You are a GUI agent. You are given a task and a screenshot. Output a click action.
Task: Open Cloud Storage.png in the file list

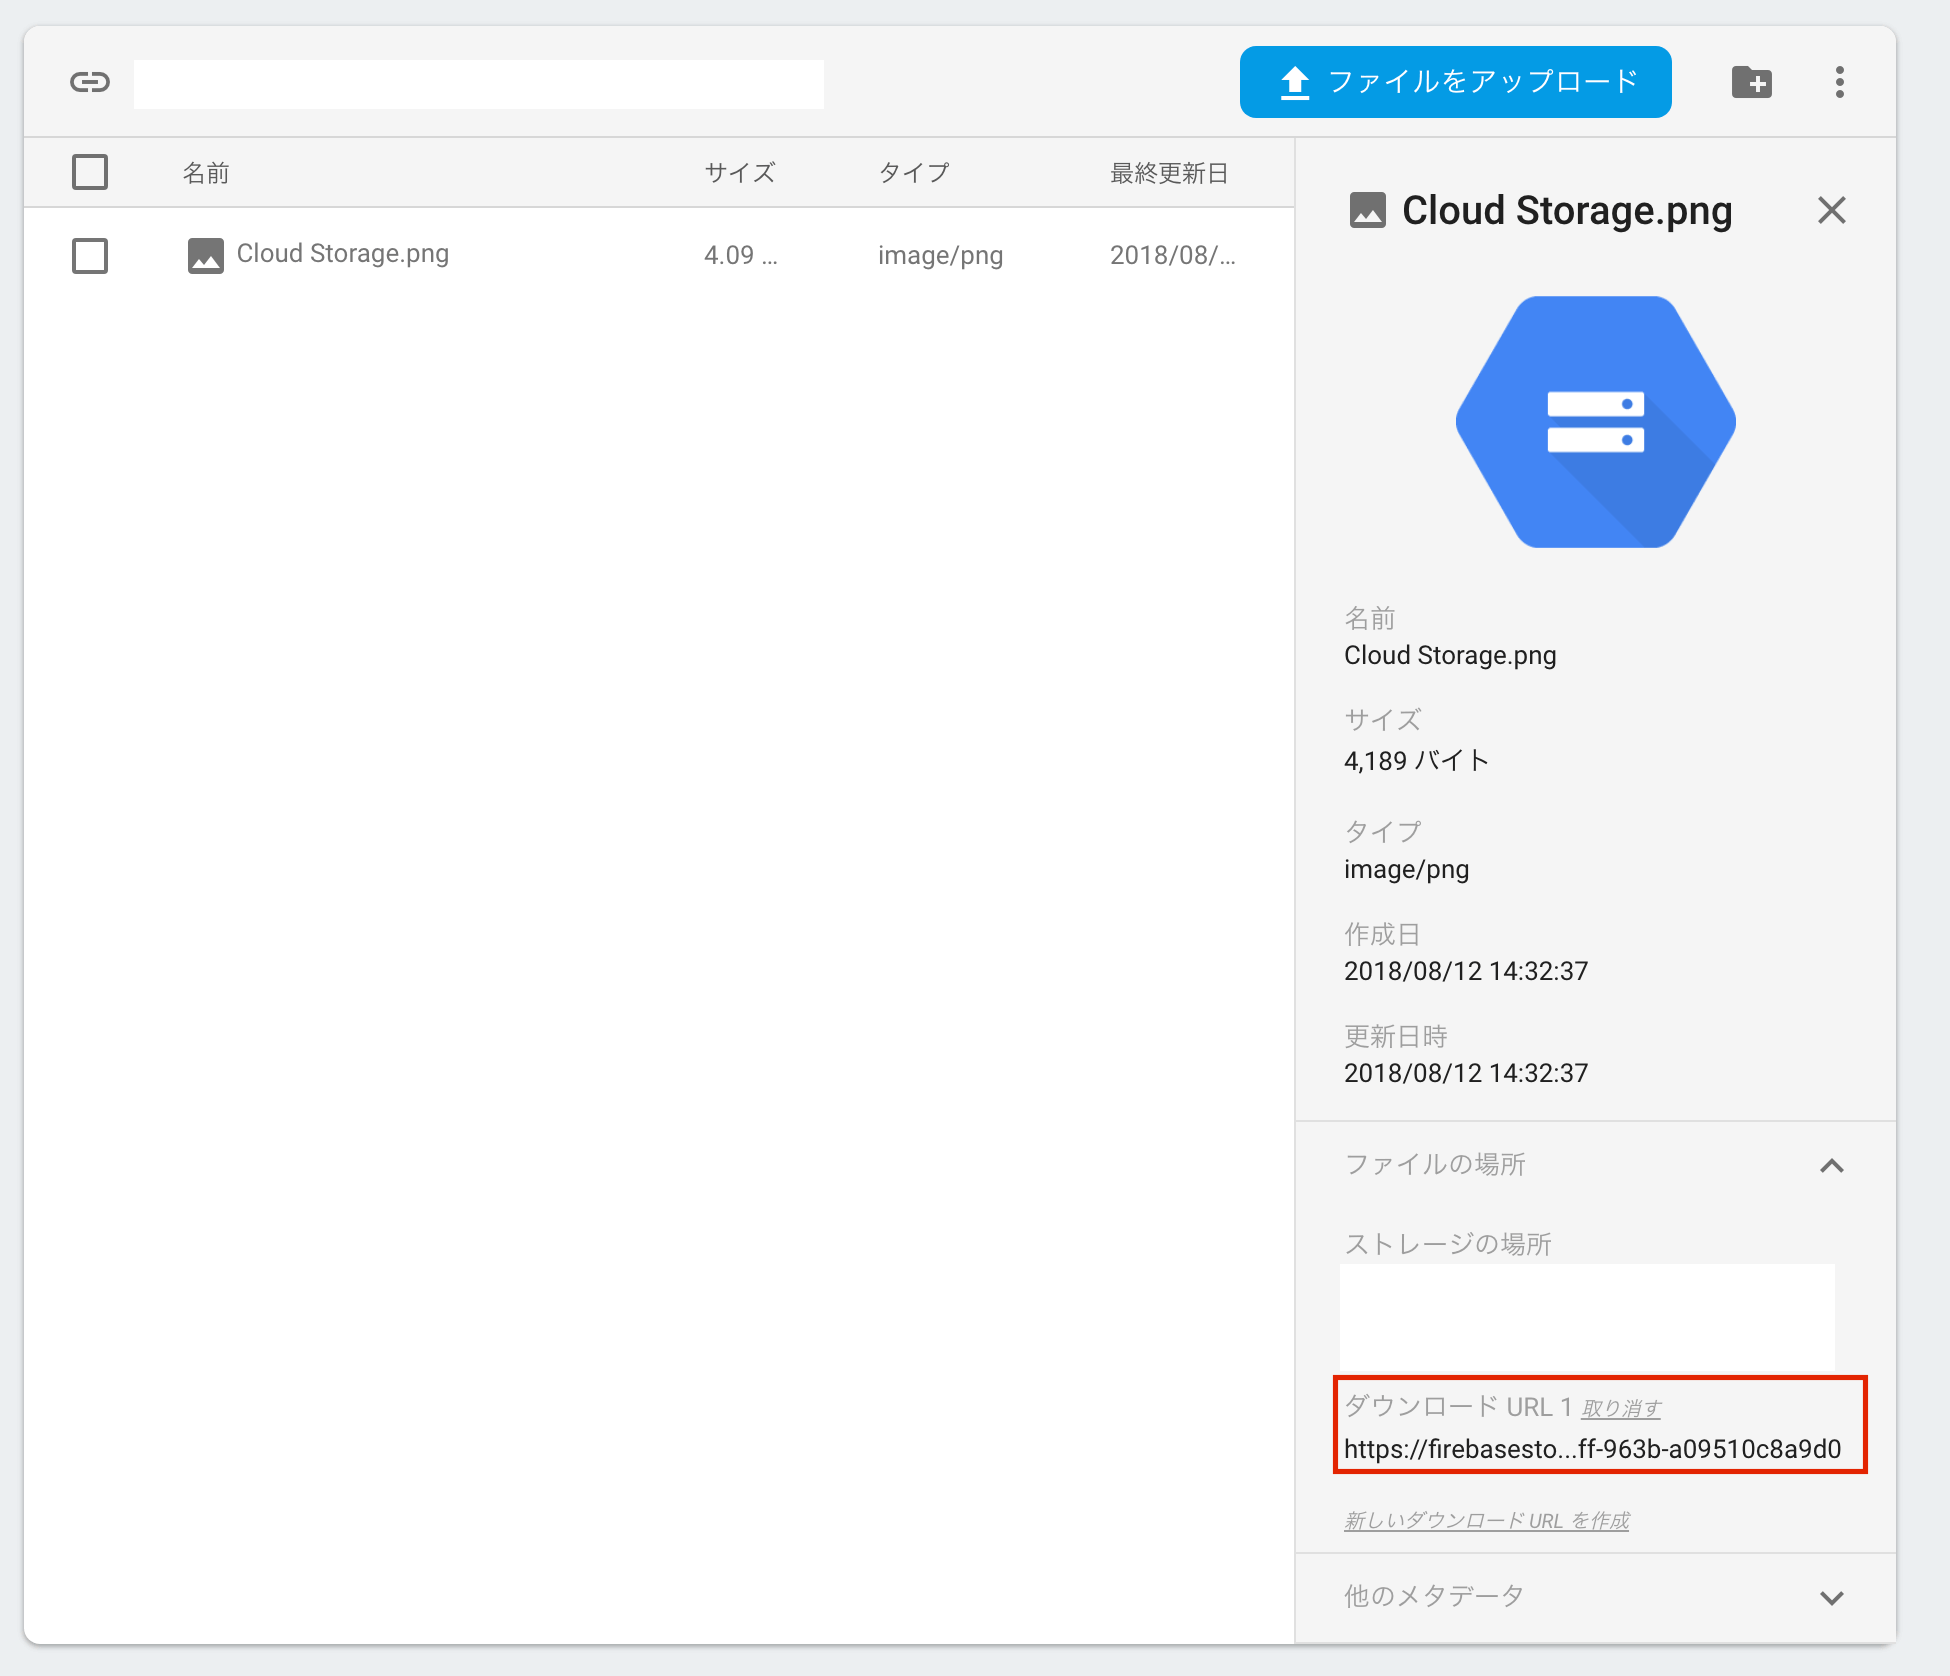(343, 254)
